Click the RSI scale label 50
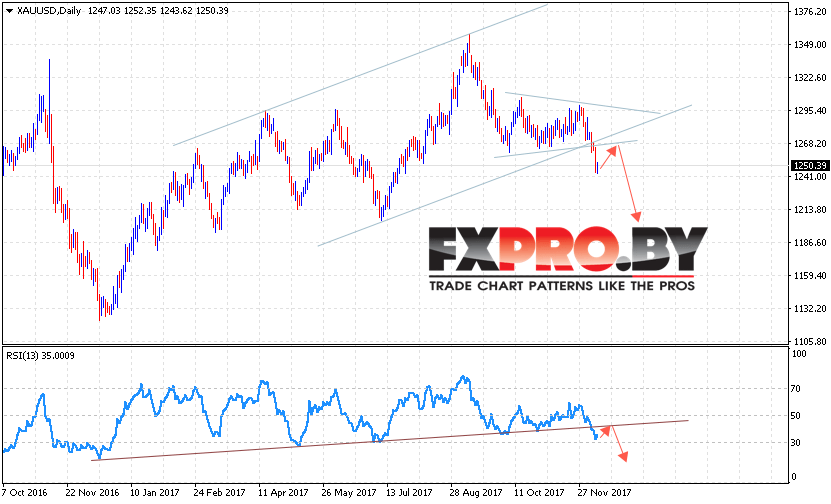This screenshot has height=504, width=831. pos(795,415)
